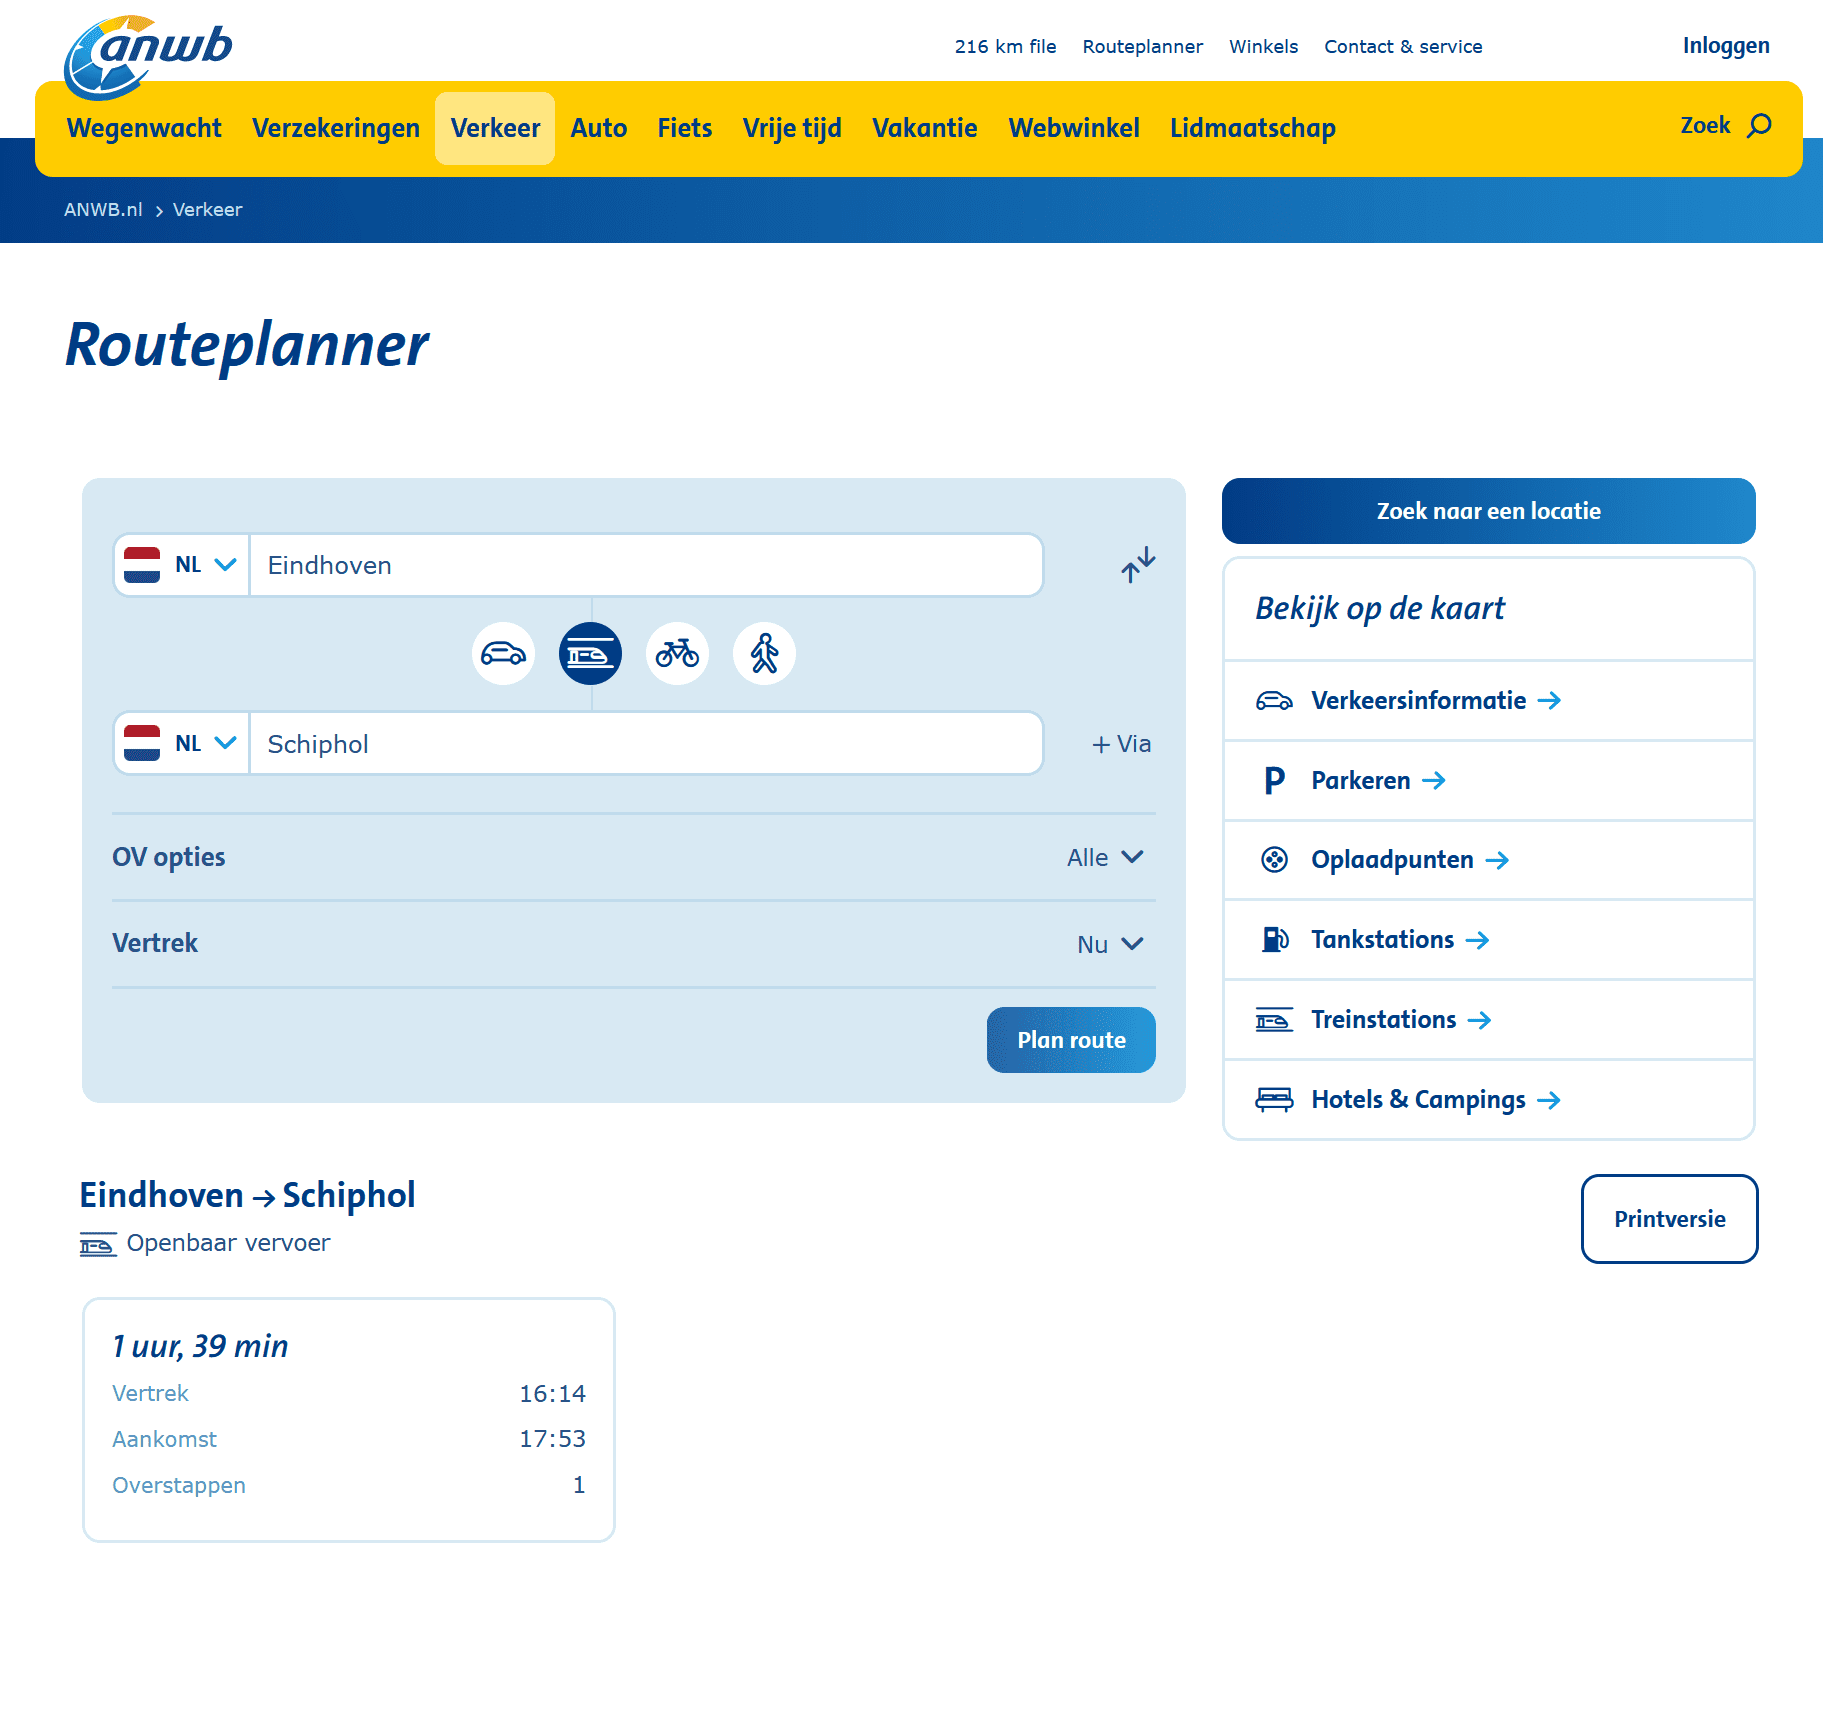Open Webwinkel menu
This screenshot has width=1823, height=1733.
tap(1074, 128)
